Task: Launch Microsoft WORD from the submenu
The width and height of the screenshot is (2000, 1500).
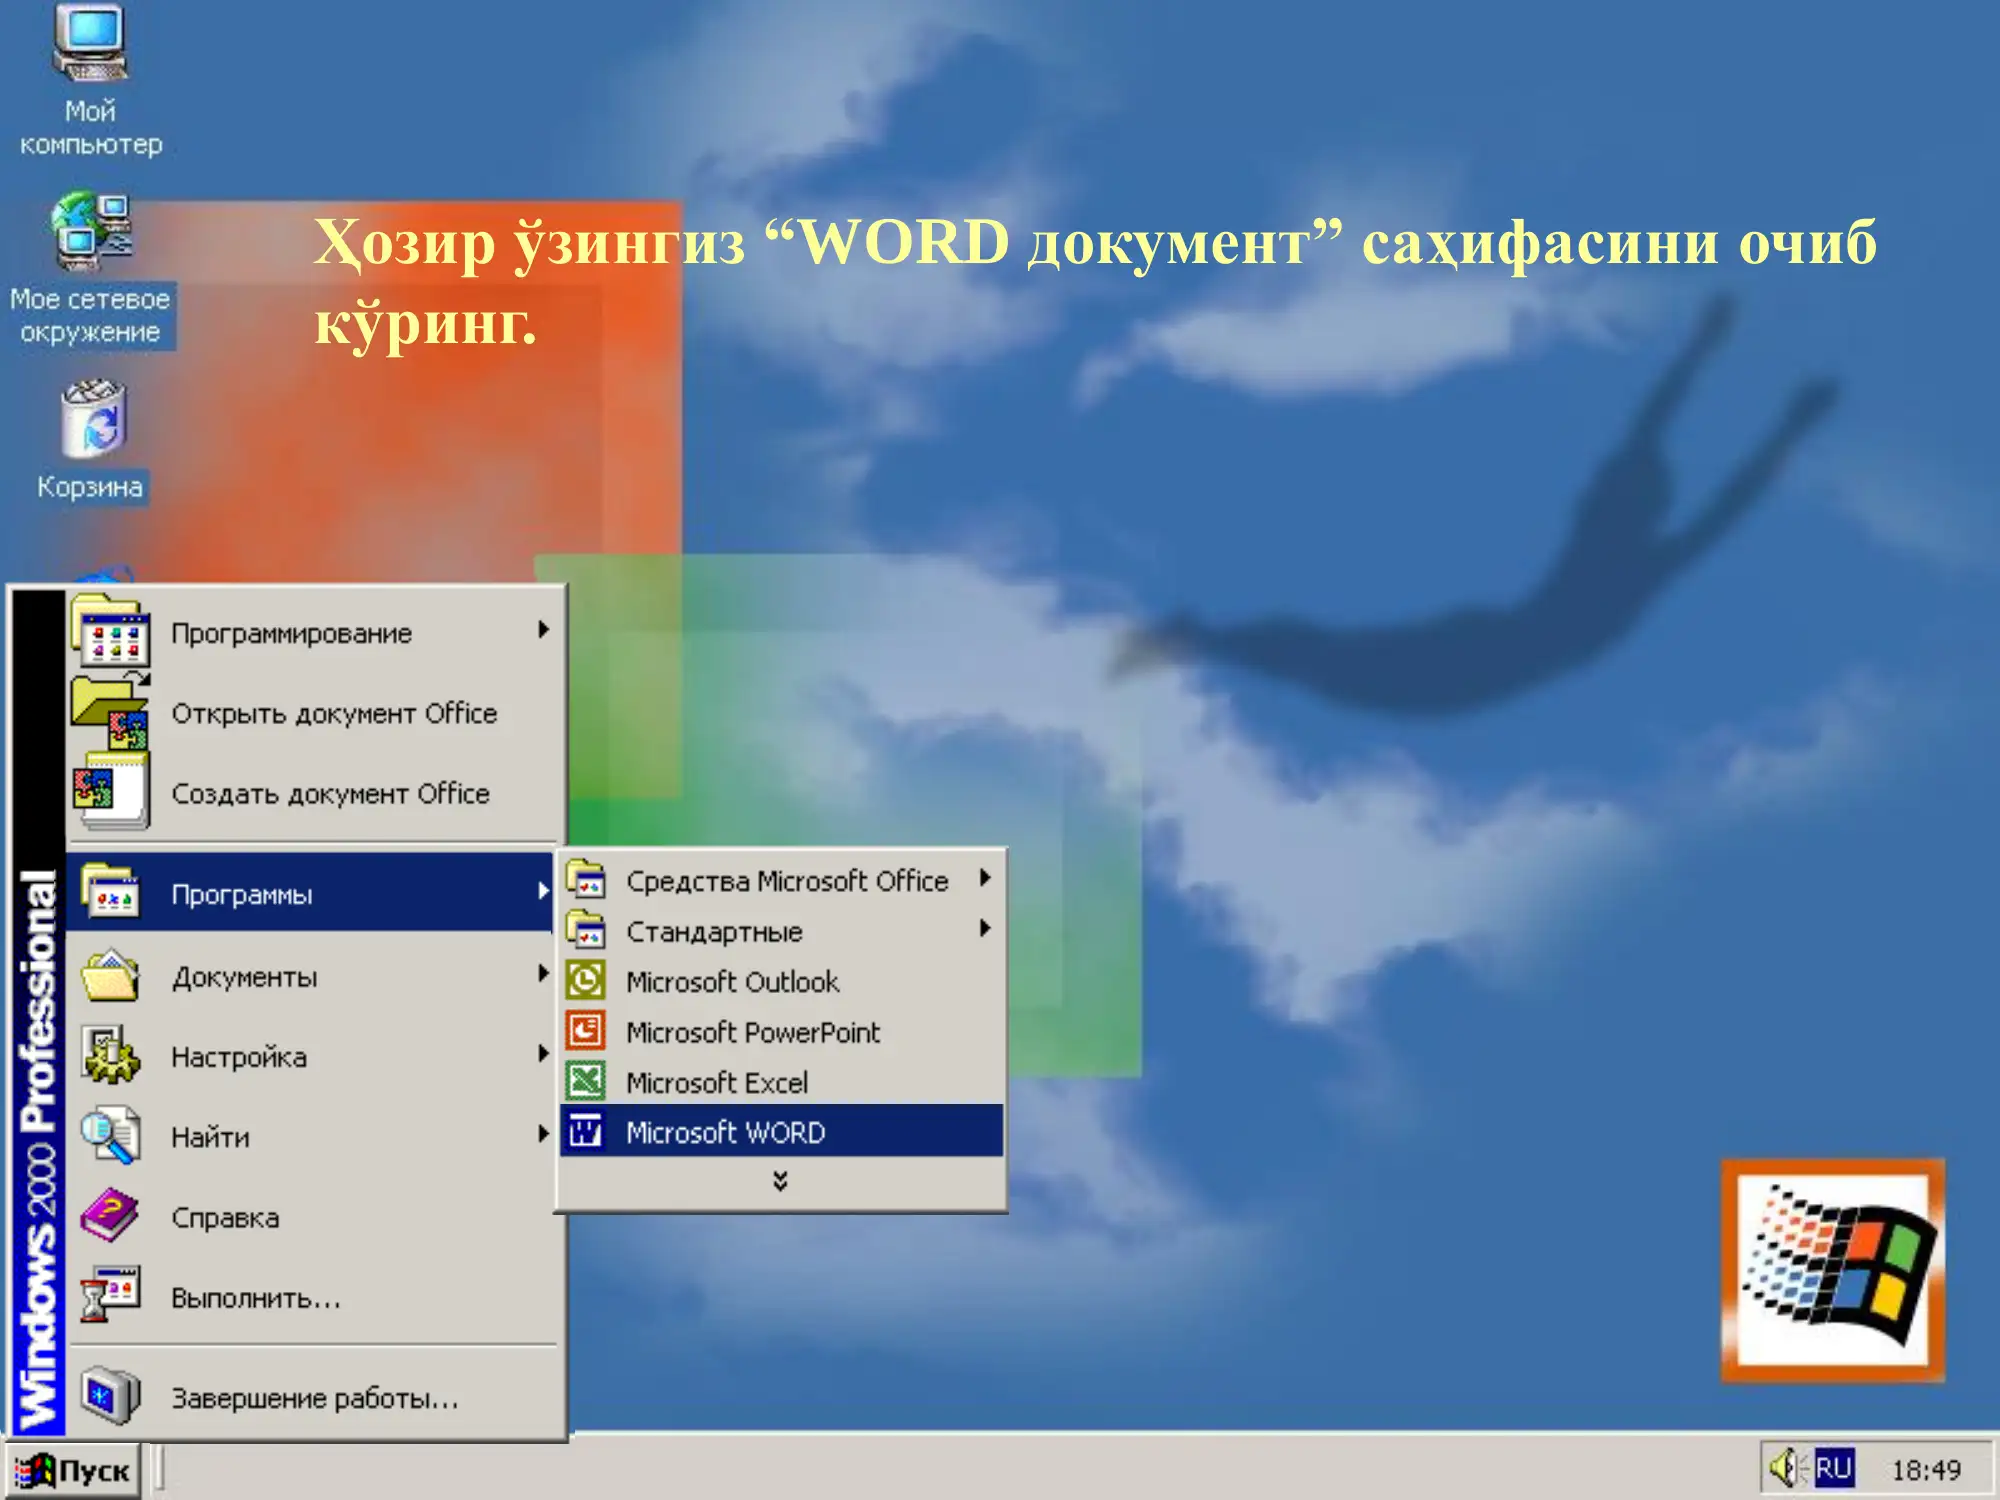Action: [782, 1131]
